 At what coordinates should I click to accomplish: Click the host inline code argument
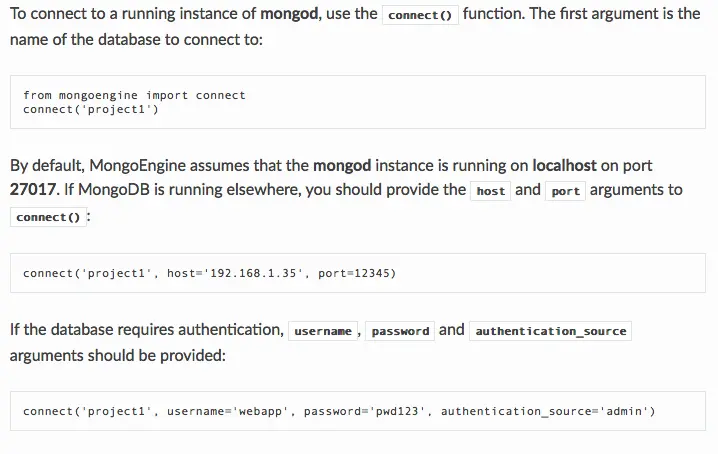click(491, 191)
